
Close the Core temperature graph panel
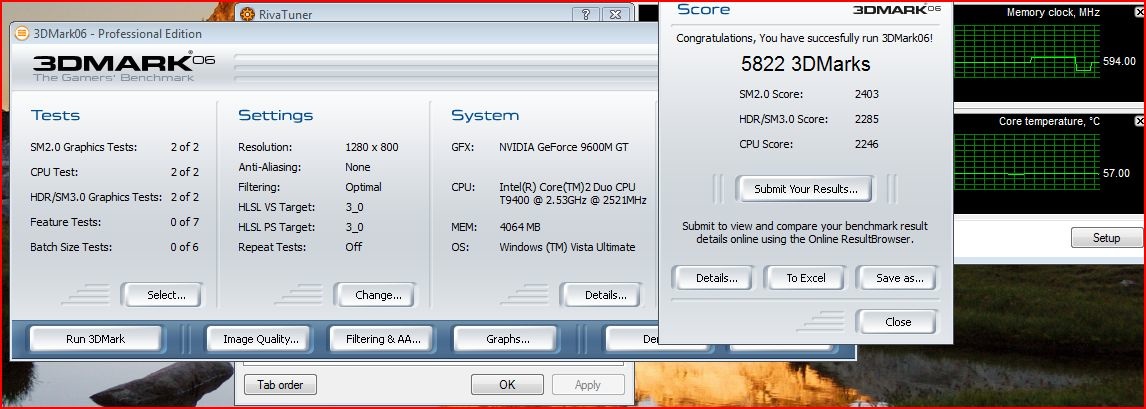(1139, 121)
